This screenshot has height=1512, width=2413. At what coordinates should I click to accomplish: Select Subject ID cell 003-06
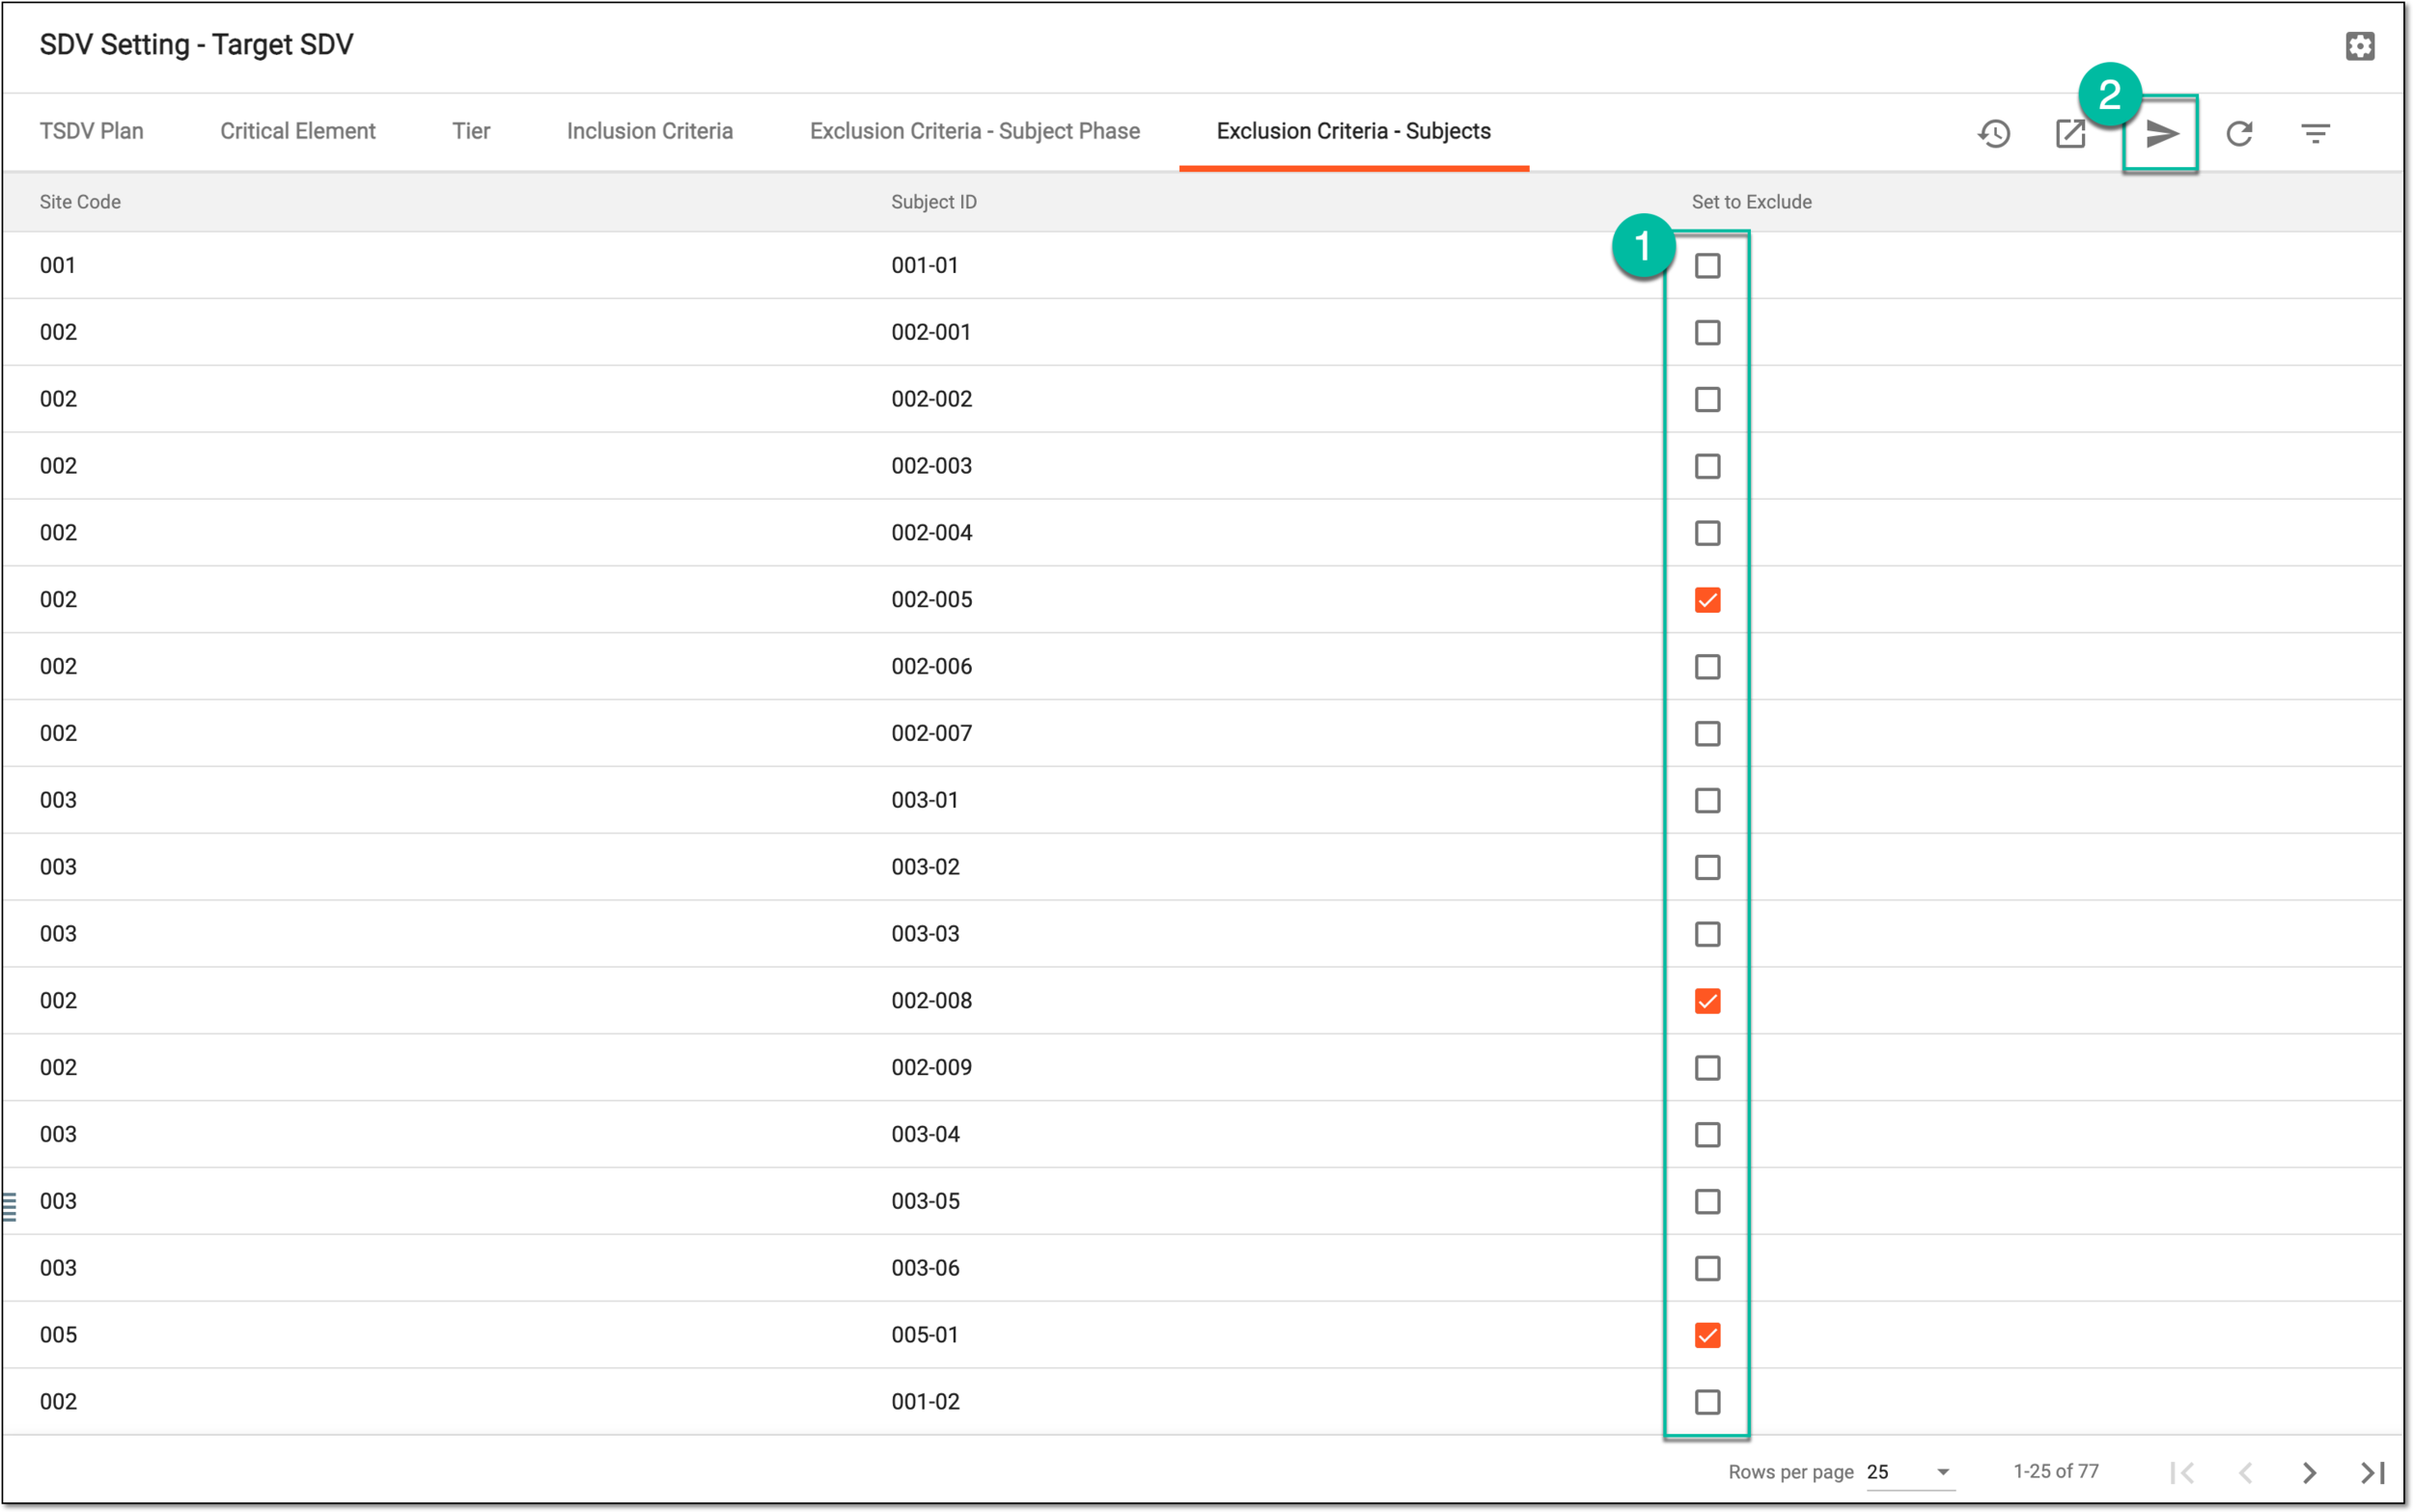(925, 1269)
